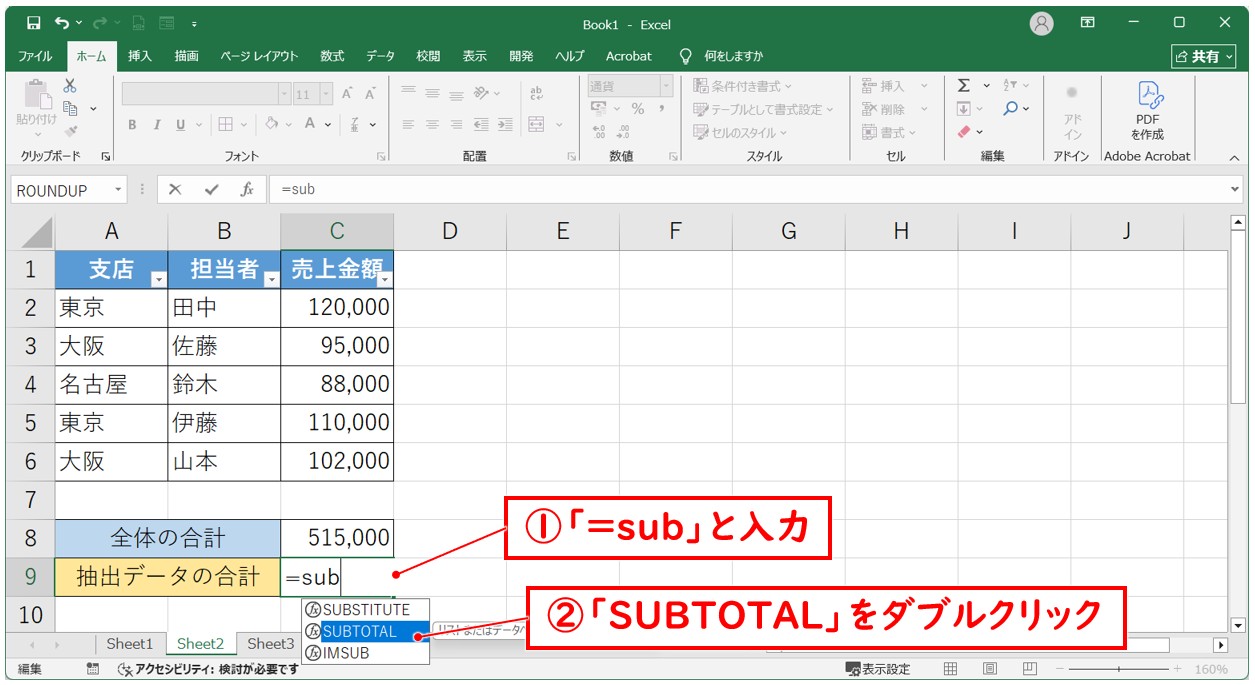Confirm formula entry with checkmark icon
The width and height of the screenshot is (1255, 685).
[211, 189]
